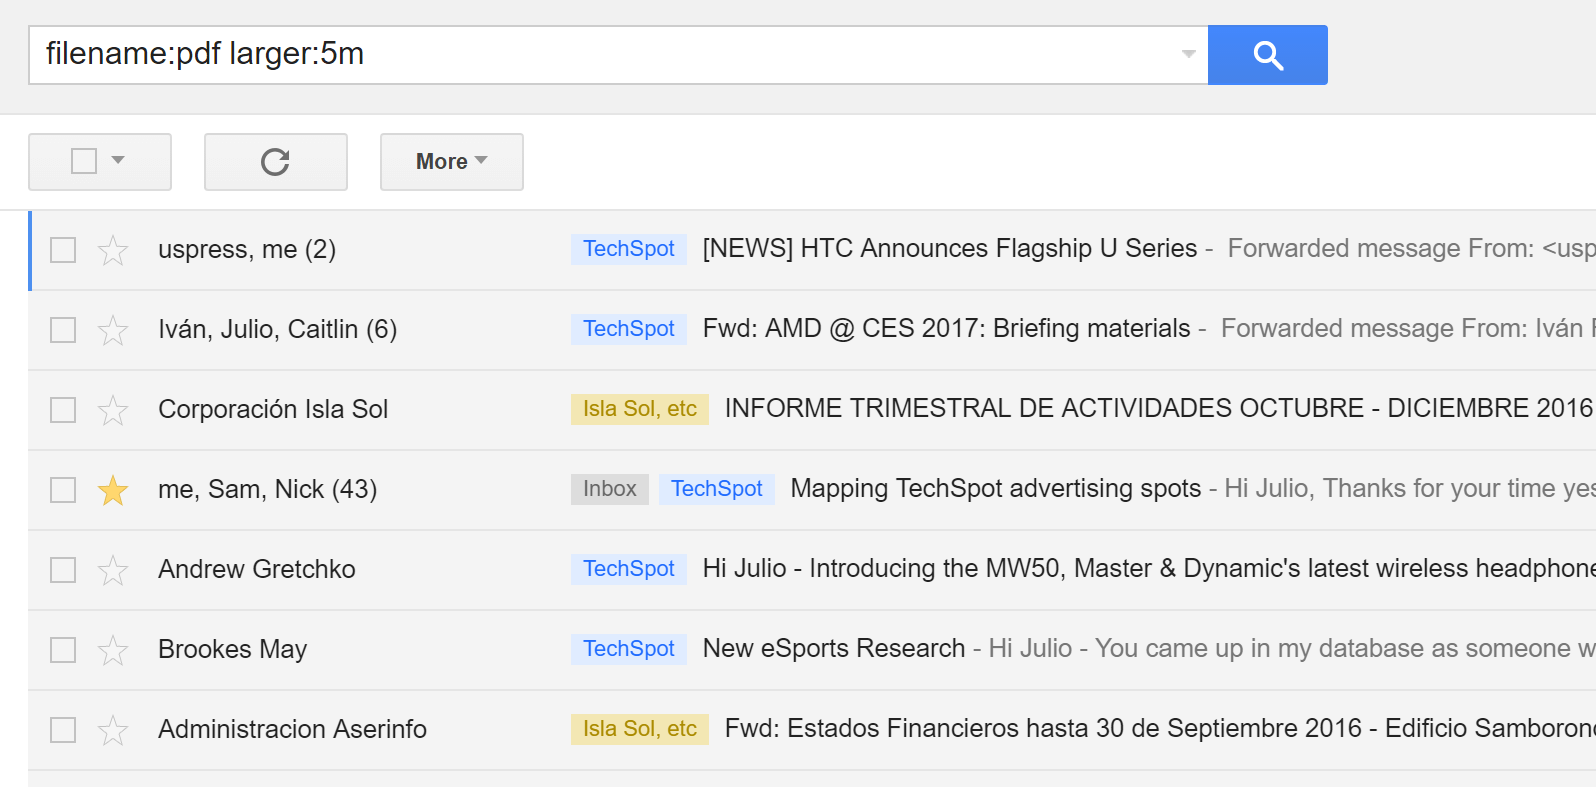Star the Iván, Julio, Caitlin conversation
This screenshot has width=1596, height=787.
pos(113,330)
